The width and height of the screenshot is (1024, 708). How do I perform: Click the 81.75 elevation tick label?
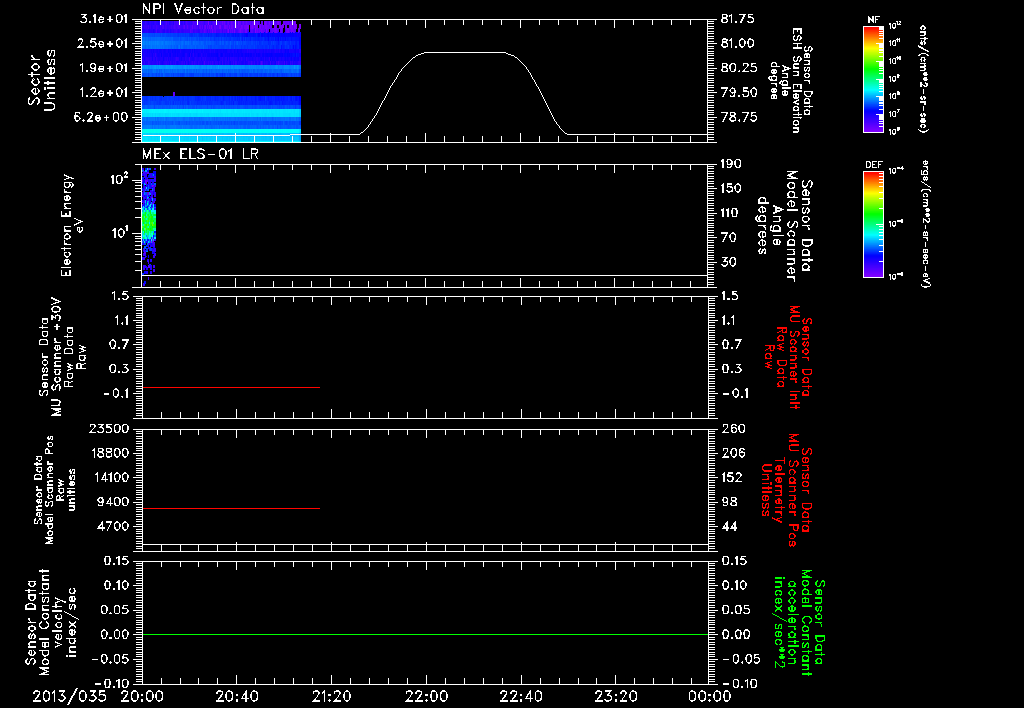coord(737,18)
